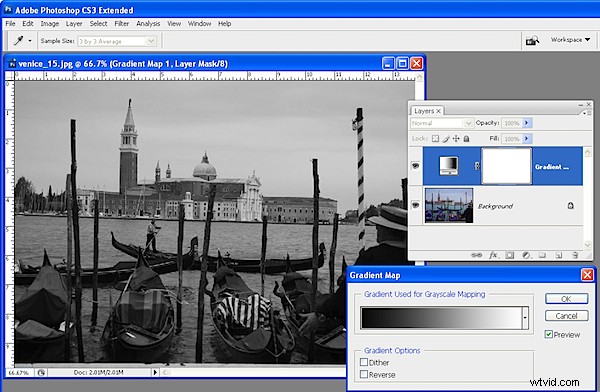
Task: Expand the Opacity slider arrow
Action: click(x=527, y=123)
